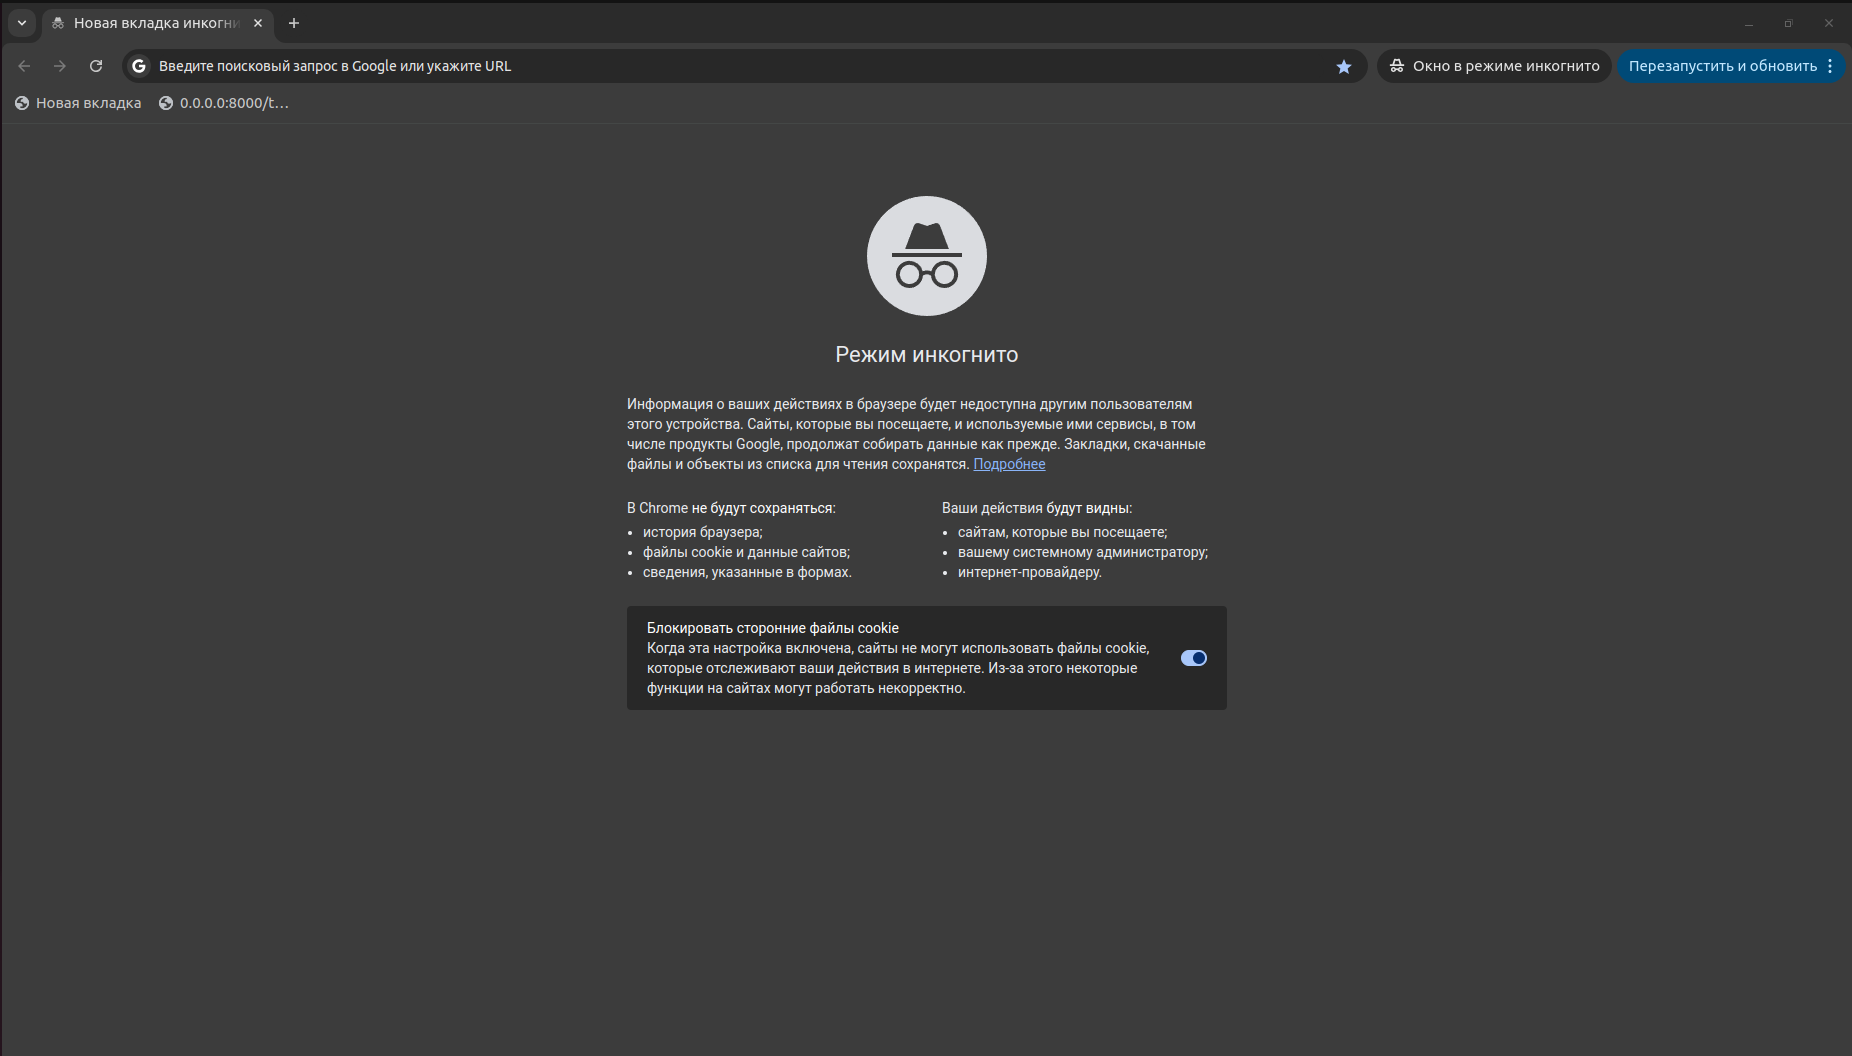
Task: Open a new tab with plus button
Action: pyautogui.click(x=294, y=23)
